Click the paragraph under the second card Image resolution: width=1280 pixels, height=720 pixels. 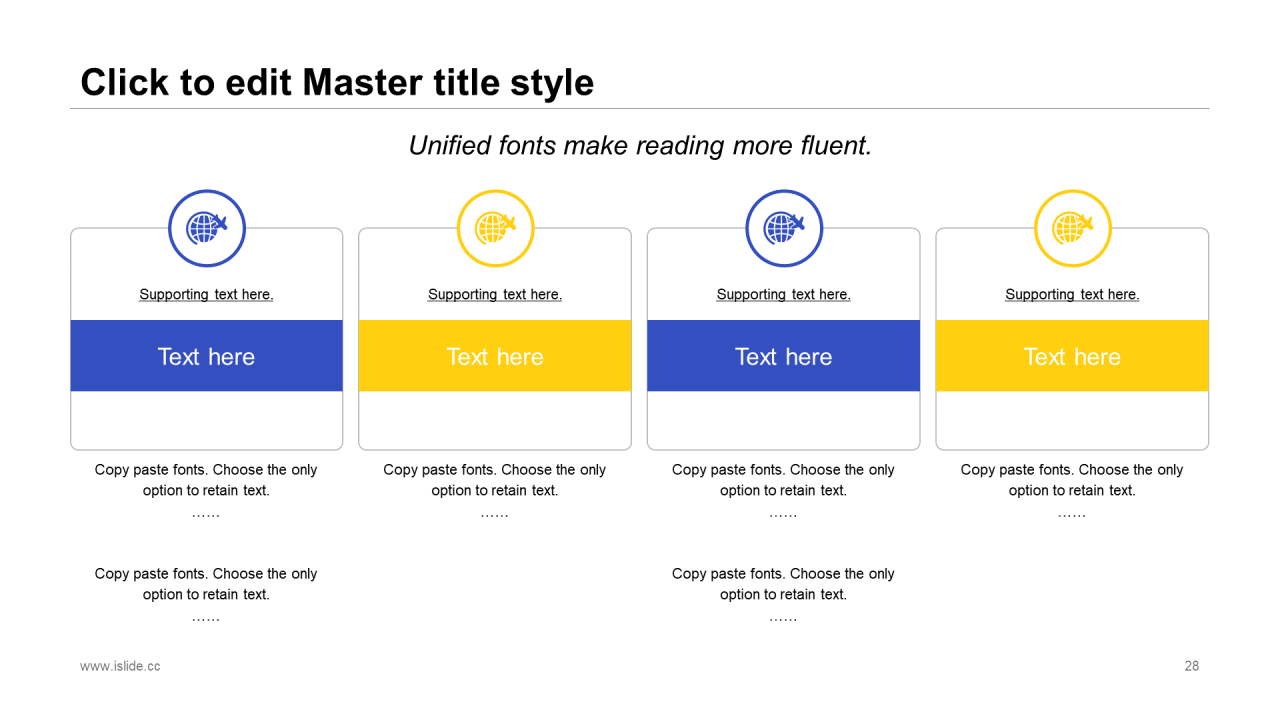coord(495,490)
